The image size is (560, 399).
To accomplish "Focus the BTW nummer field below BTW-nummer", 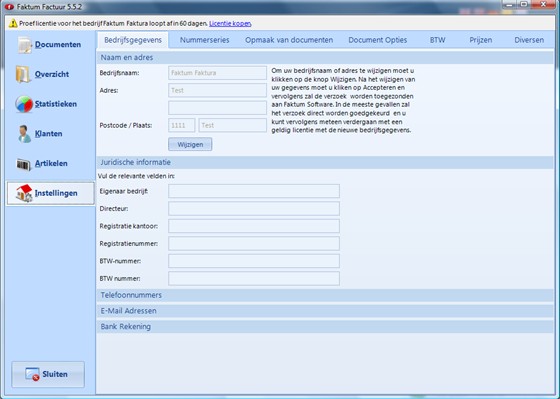I will [x=254, y=279].
